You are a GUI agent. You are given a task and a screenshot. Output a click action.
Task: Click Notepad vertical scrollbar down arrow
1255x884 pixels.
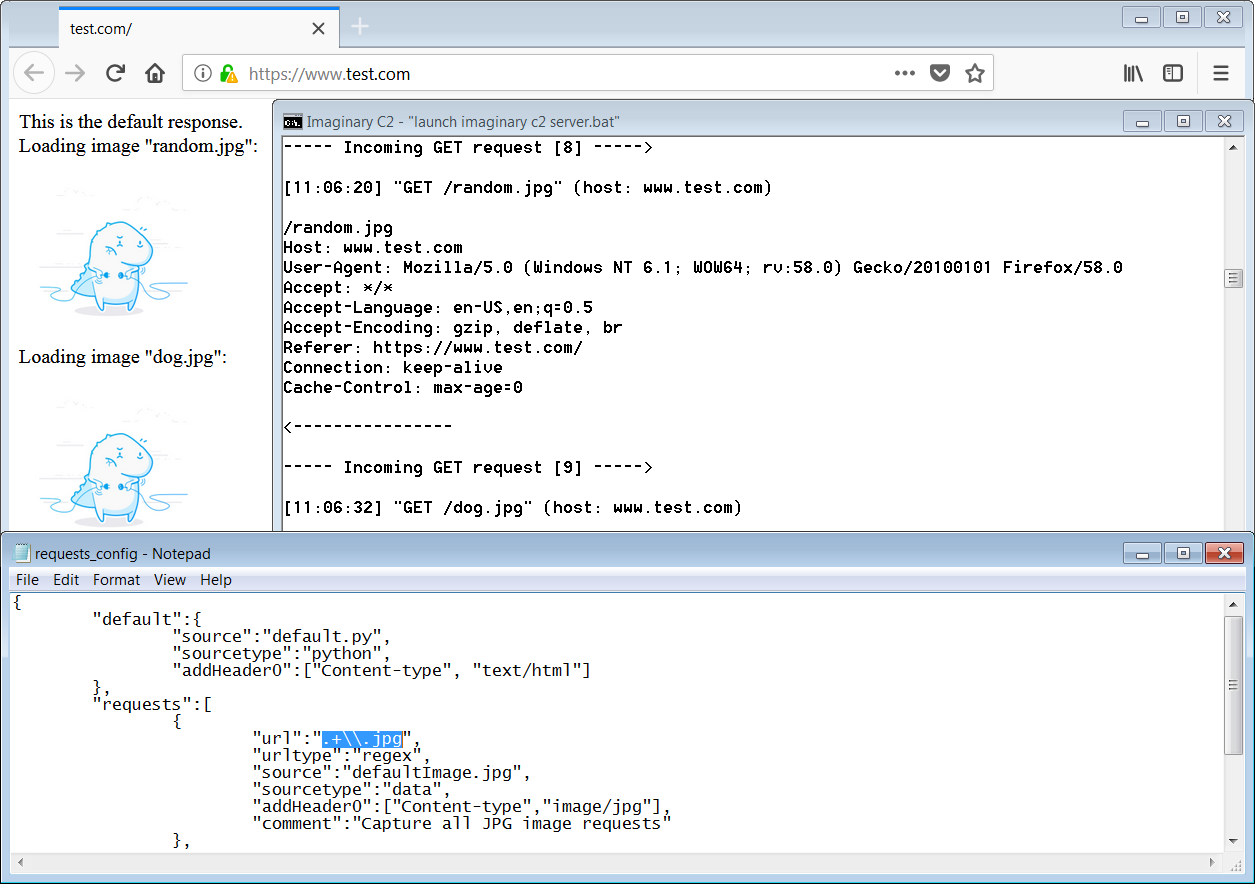(x=1234, y=842)
